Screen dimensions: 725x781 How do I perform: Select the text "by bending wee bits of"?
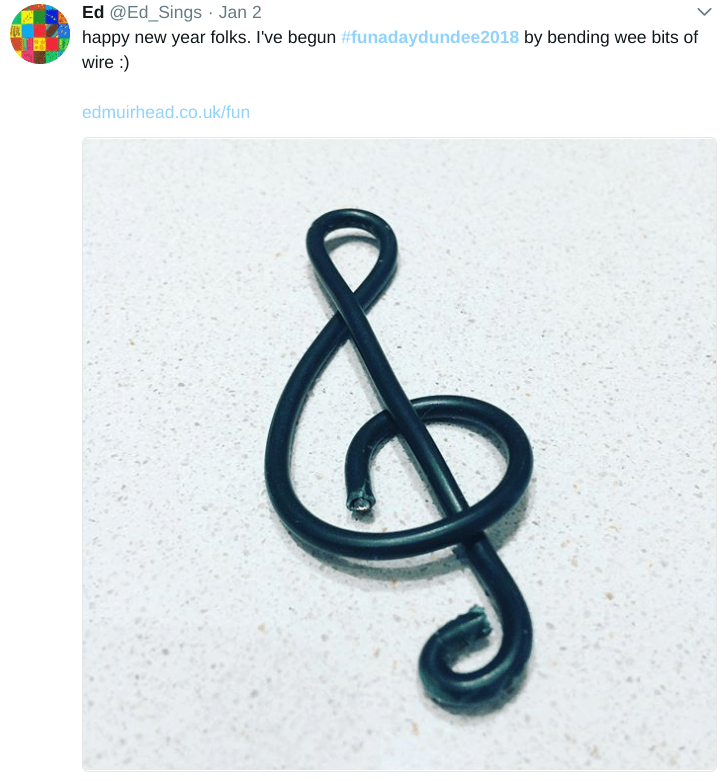(611, 38)
